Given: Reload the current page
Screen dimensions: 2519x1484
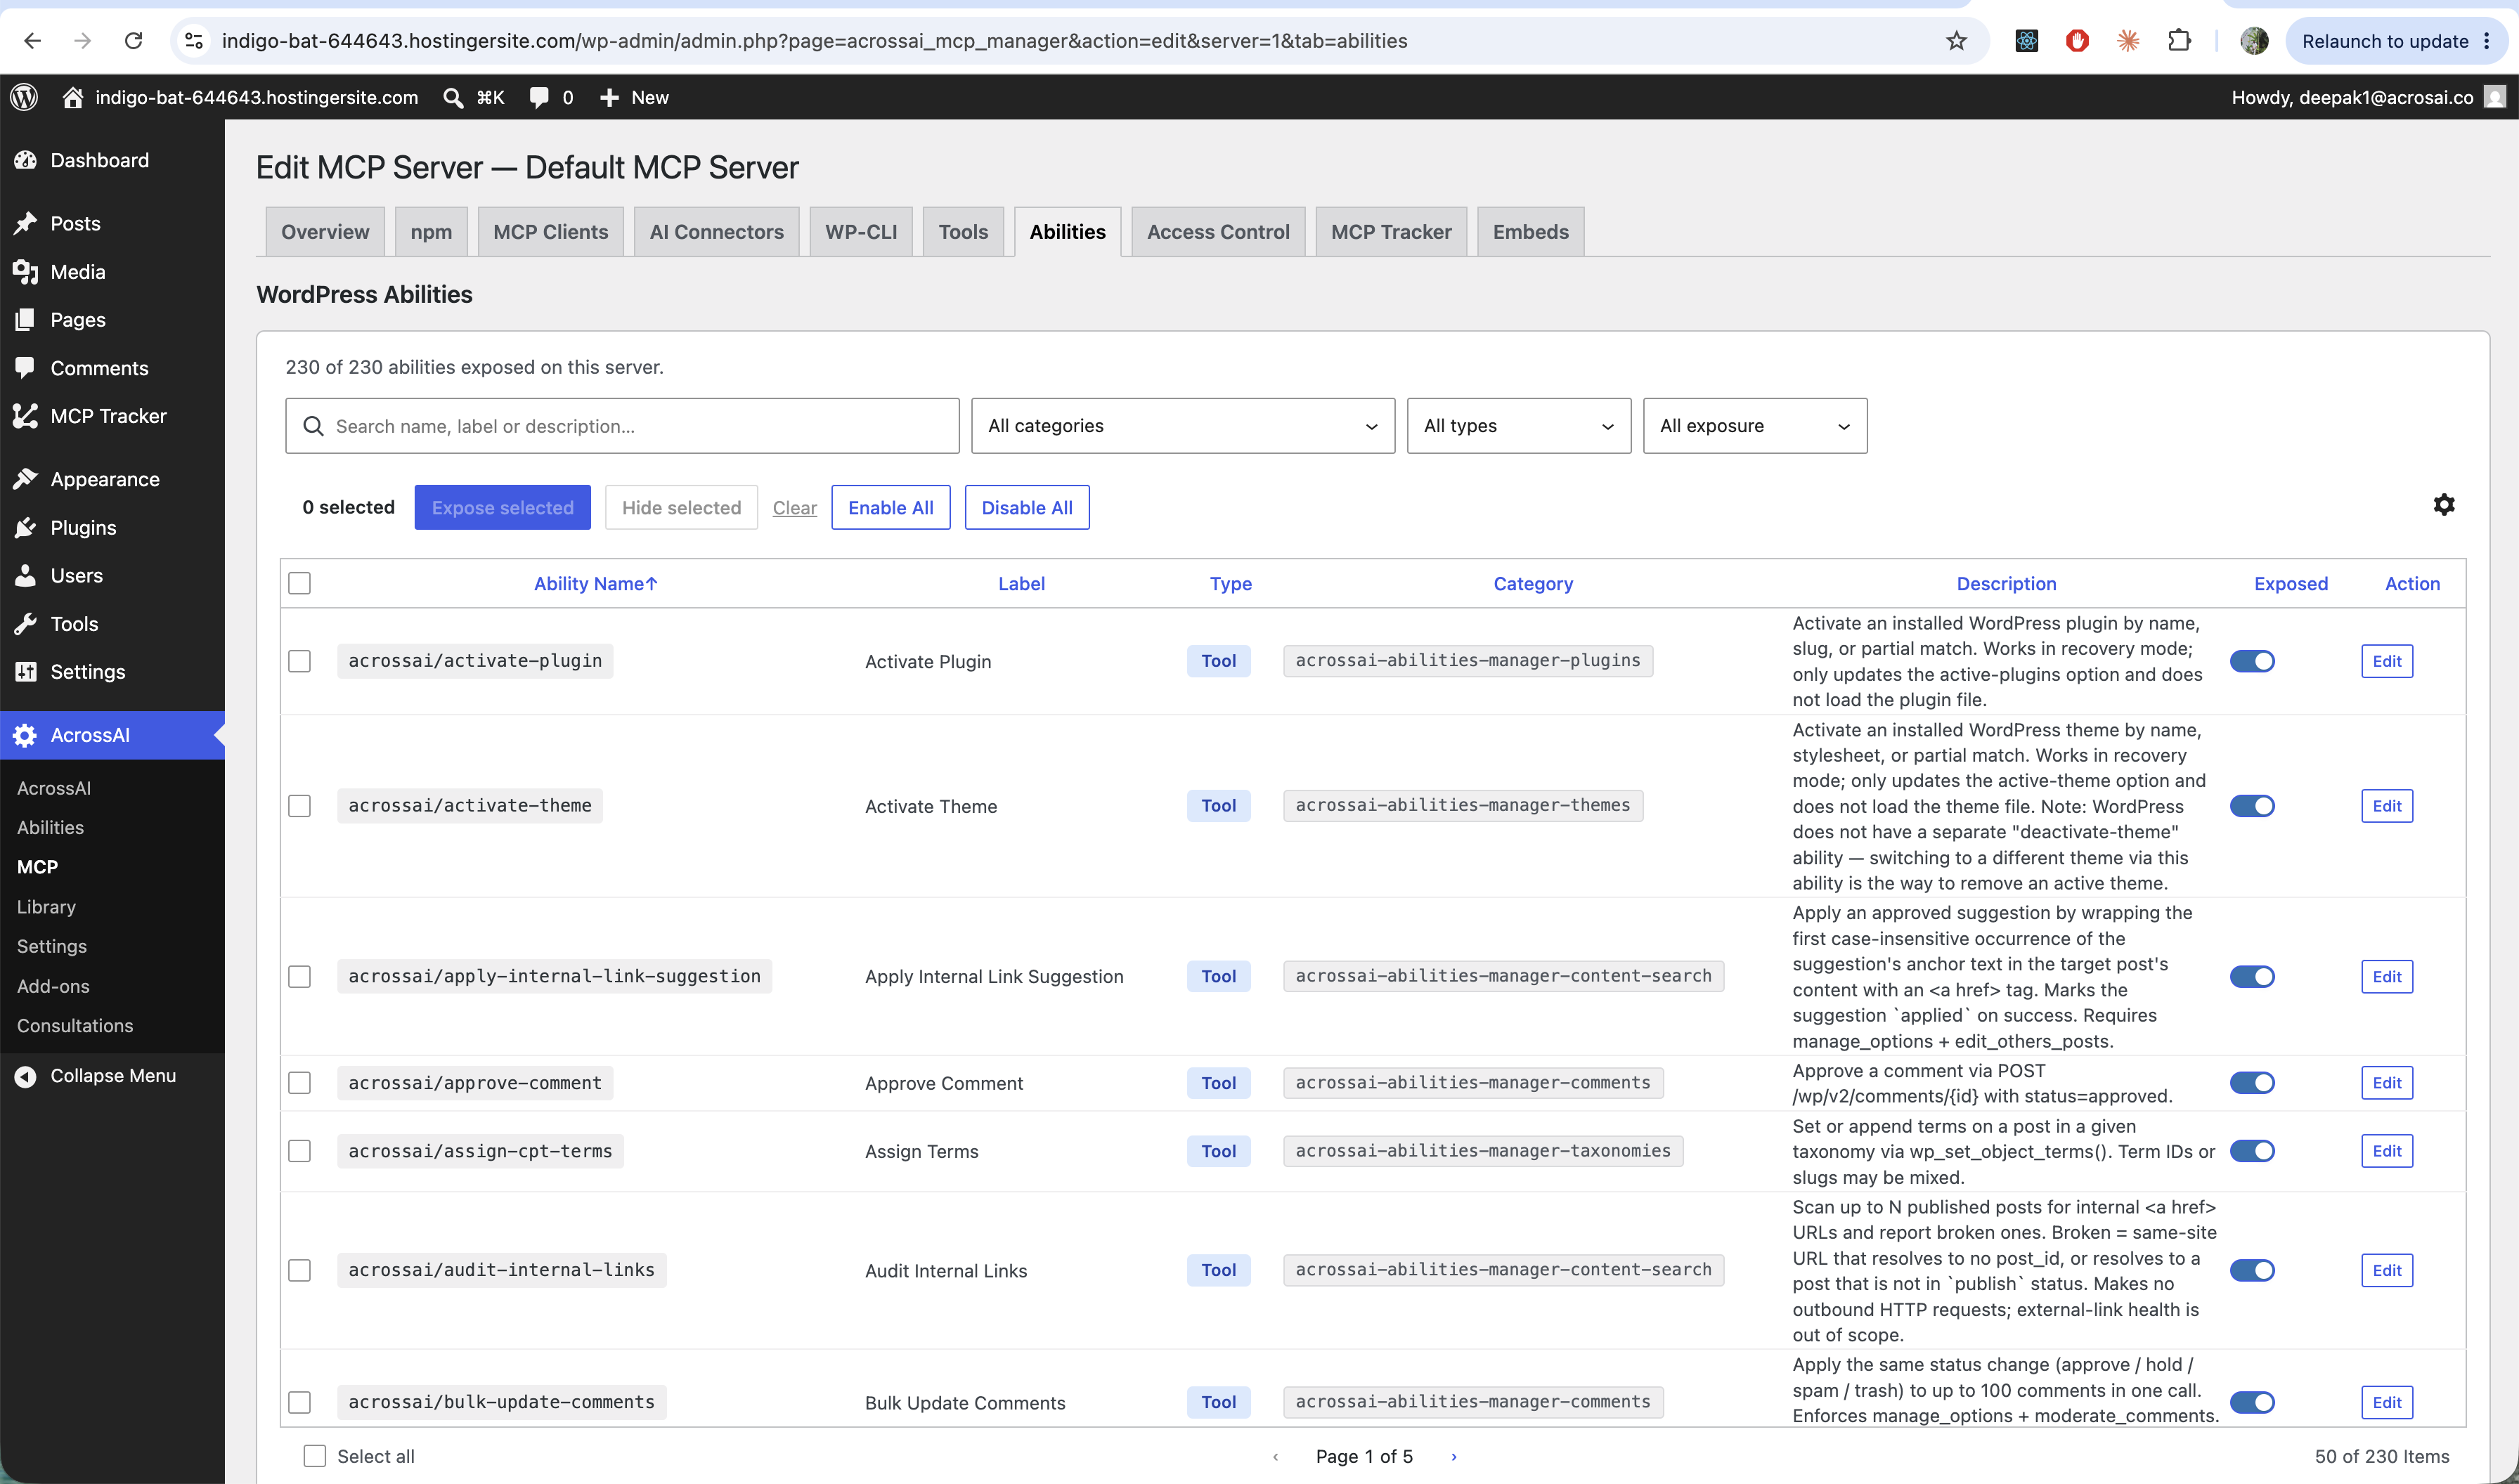Looking at the screenshot, I should 133,41.
